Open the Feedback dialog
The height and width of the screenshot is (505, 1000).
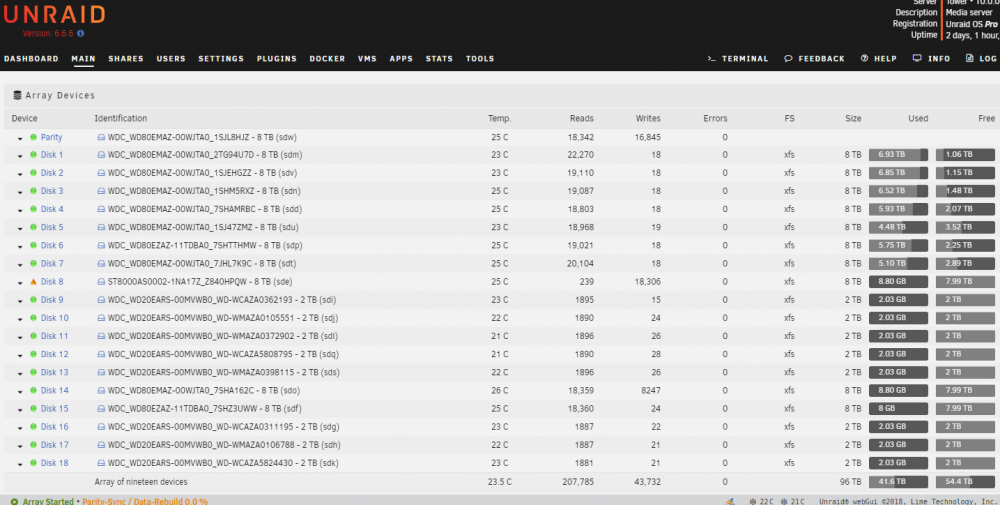(x=814, y=59)
